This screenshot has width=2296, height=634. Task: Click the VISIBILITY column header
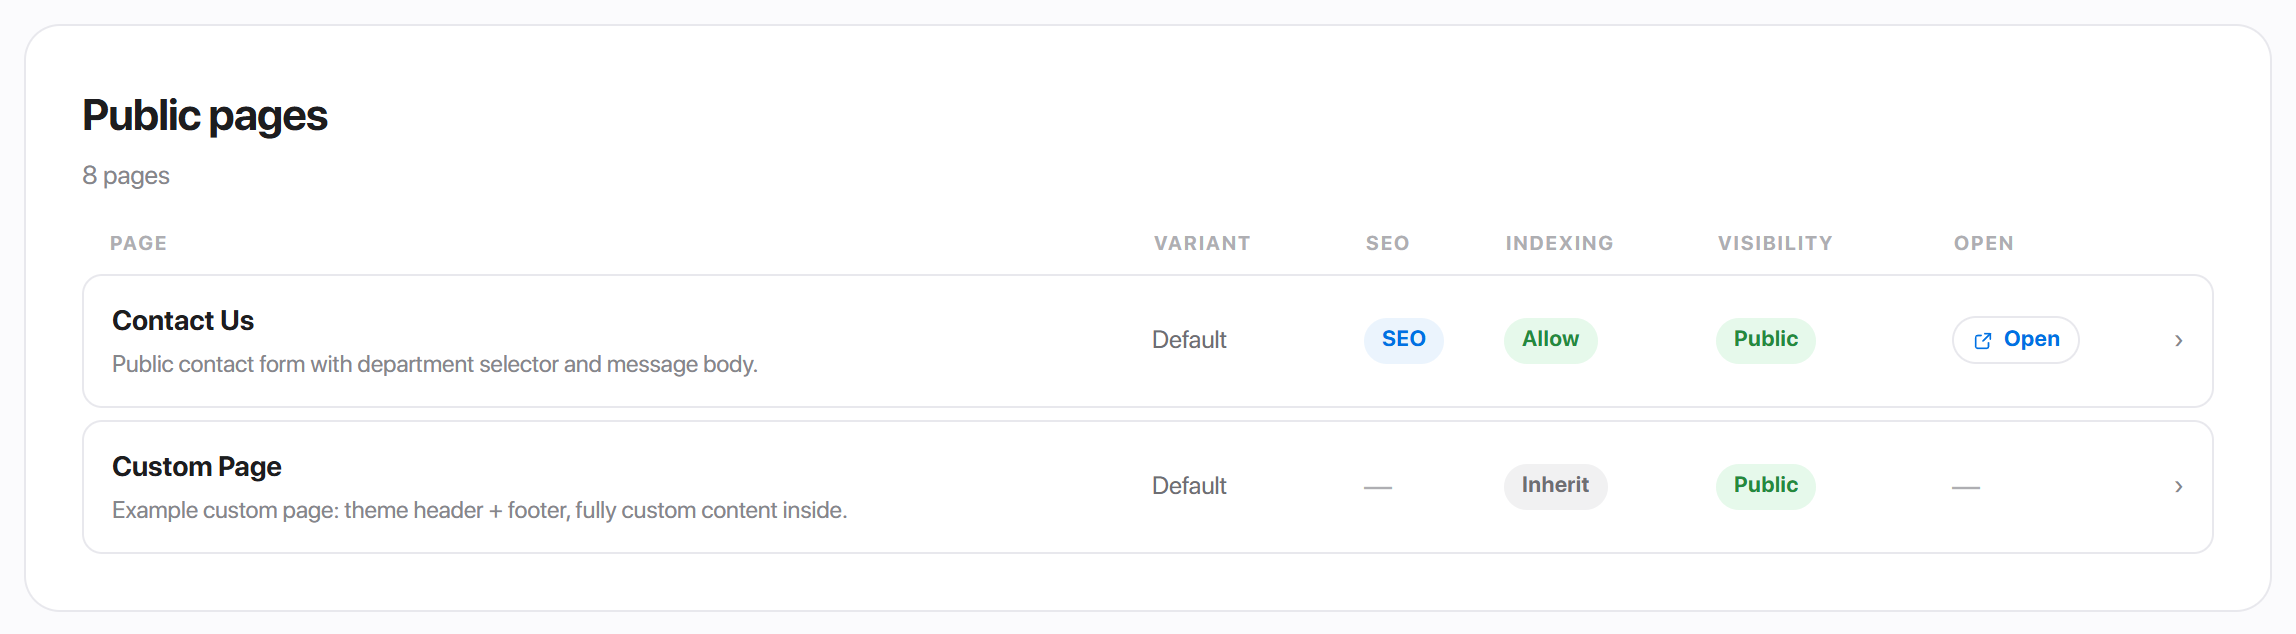pyautogui.click(x=1775, y=243)
